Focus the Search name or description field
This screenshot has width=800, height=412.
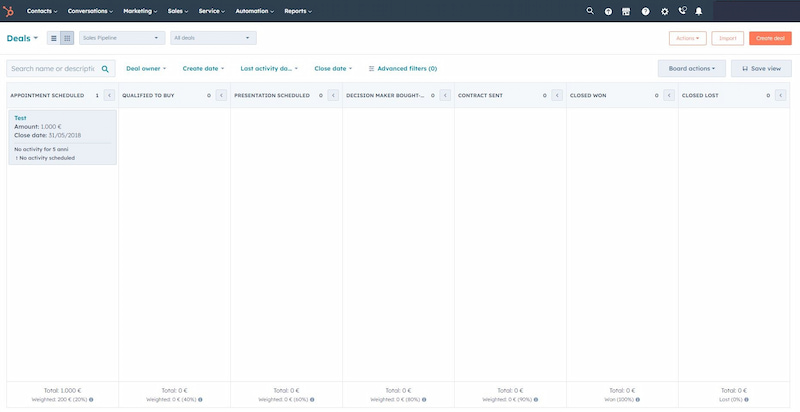click(x=52, y=69)
